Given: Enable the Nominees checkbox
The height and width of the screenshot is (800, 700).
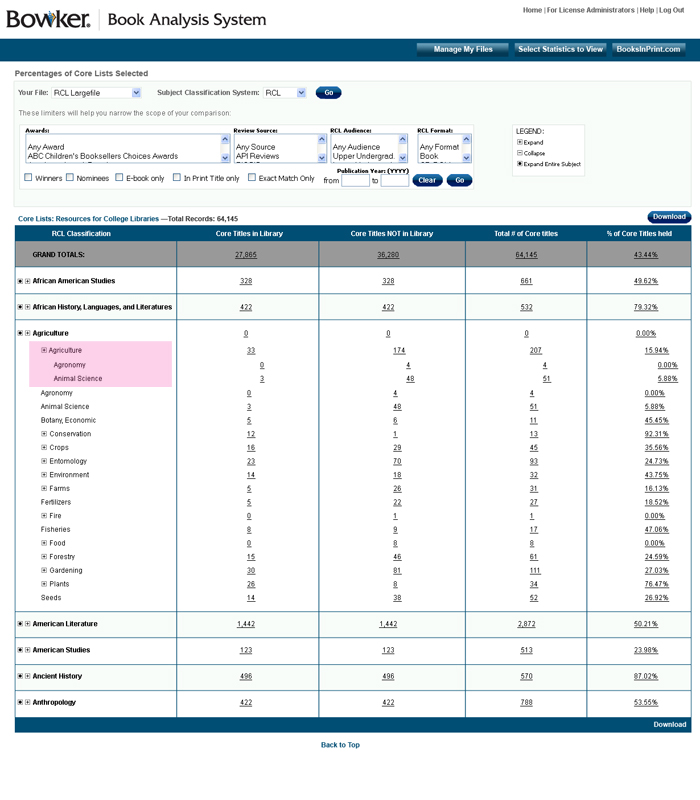Looking at the screenshot, I should point(70,178).
